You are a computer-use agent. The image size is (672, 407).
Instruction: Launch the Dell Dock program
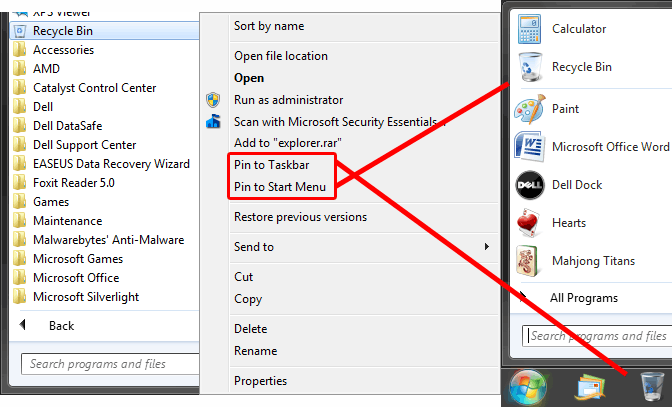coord(529,185)
